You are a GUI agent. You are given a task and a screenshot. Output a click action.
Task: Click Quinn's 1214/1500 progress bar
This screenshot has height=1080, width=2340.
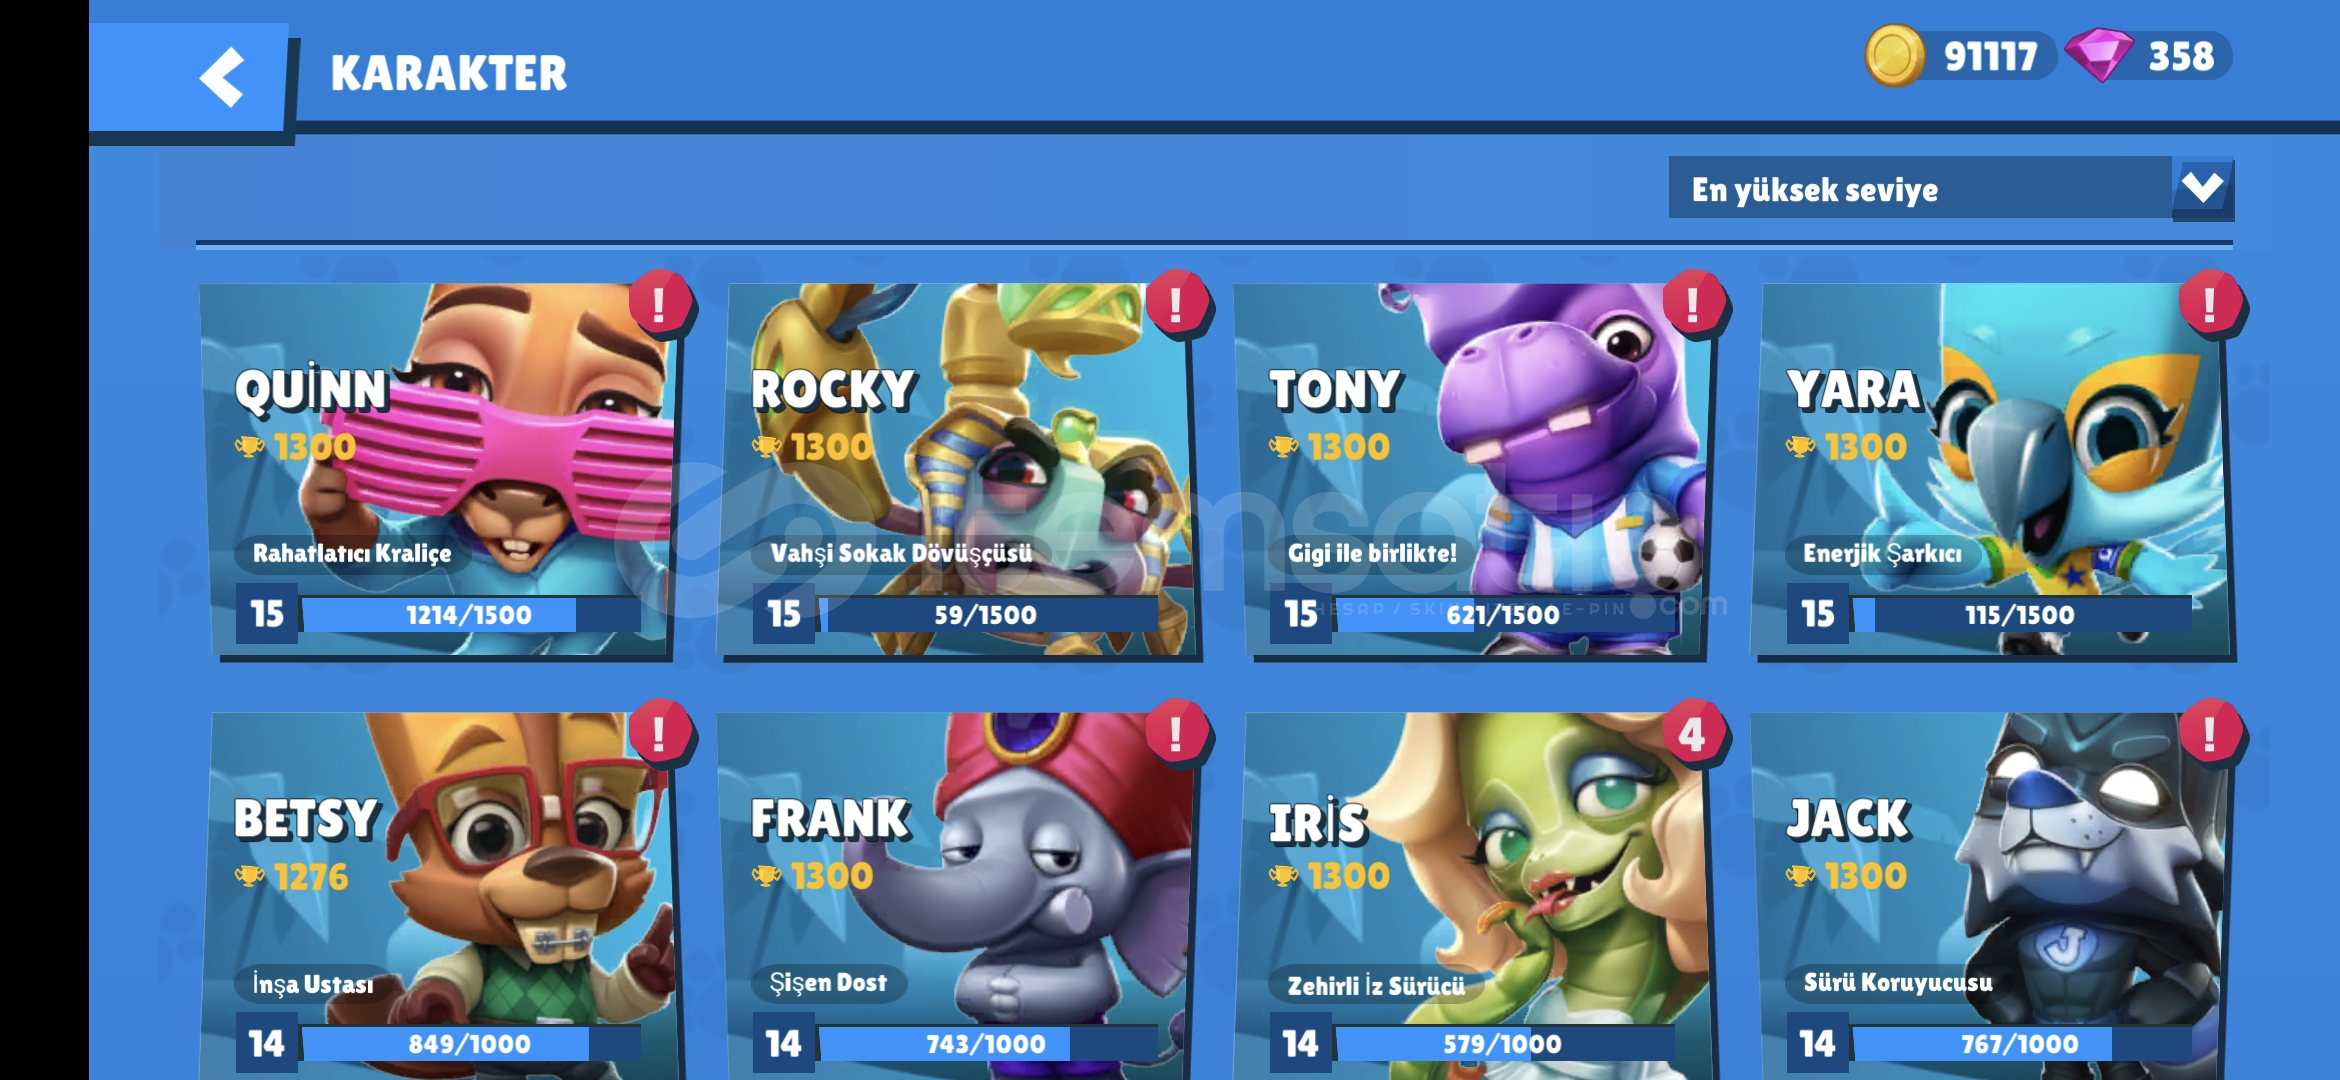click(470, 614)
